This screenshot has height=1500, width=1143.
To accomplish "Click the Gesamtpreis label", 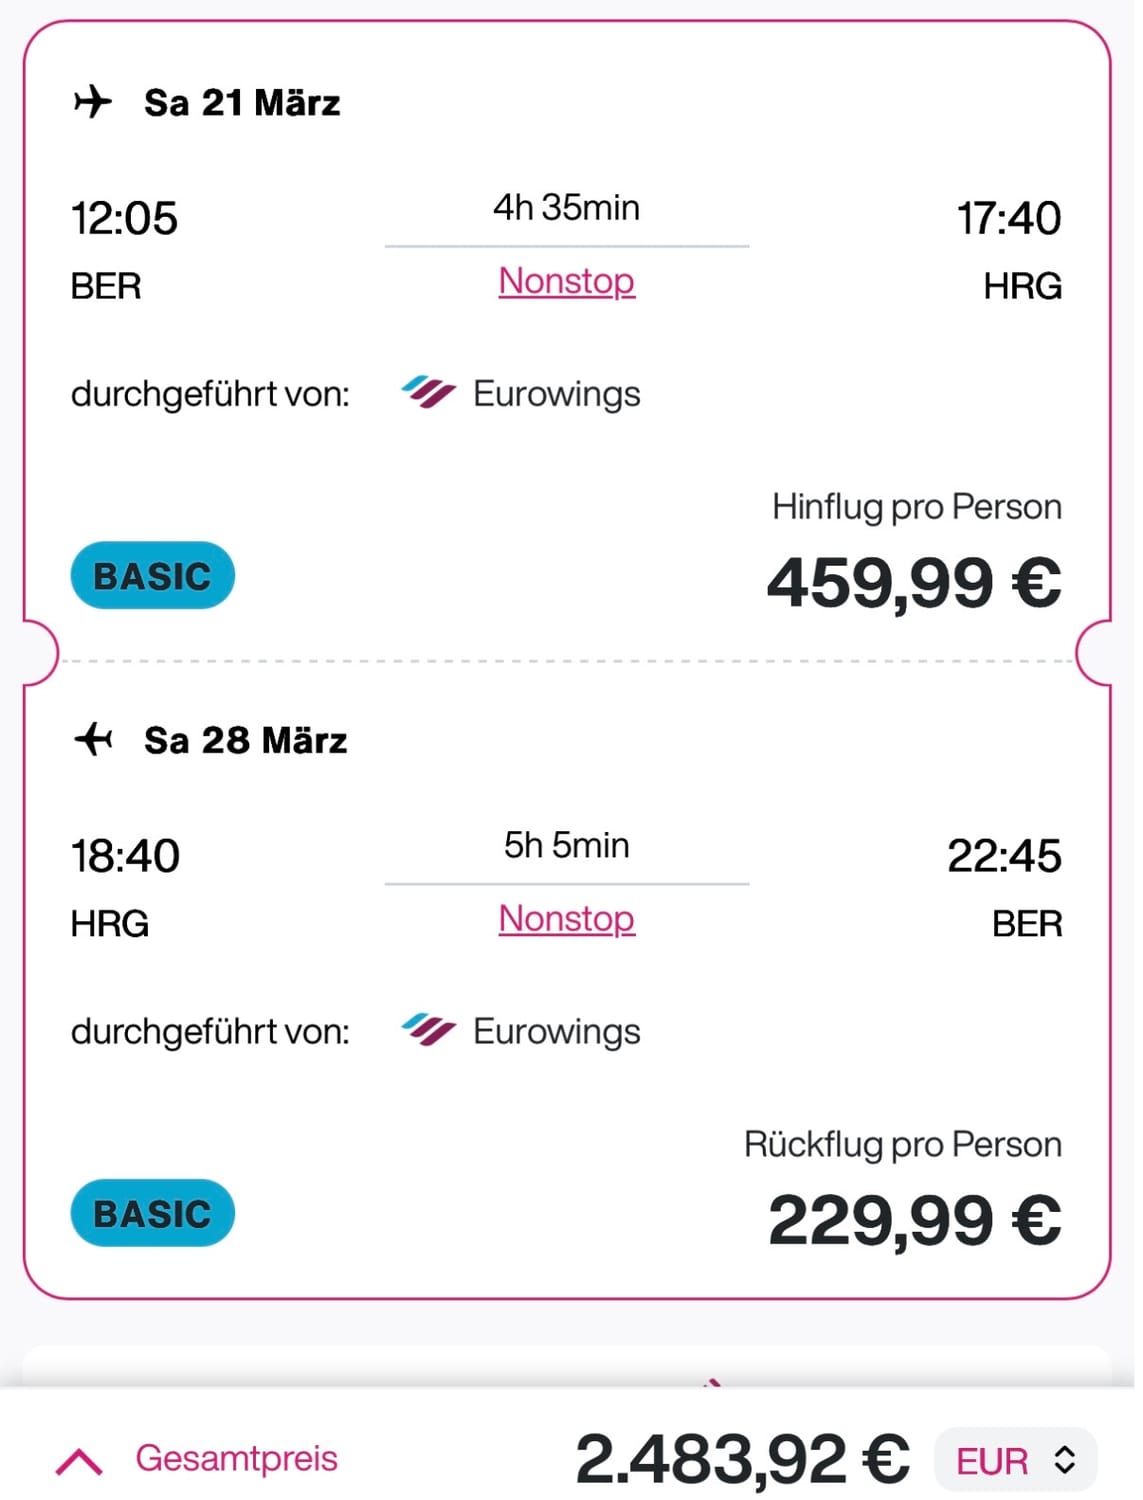I will (237, 1458).
